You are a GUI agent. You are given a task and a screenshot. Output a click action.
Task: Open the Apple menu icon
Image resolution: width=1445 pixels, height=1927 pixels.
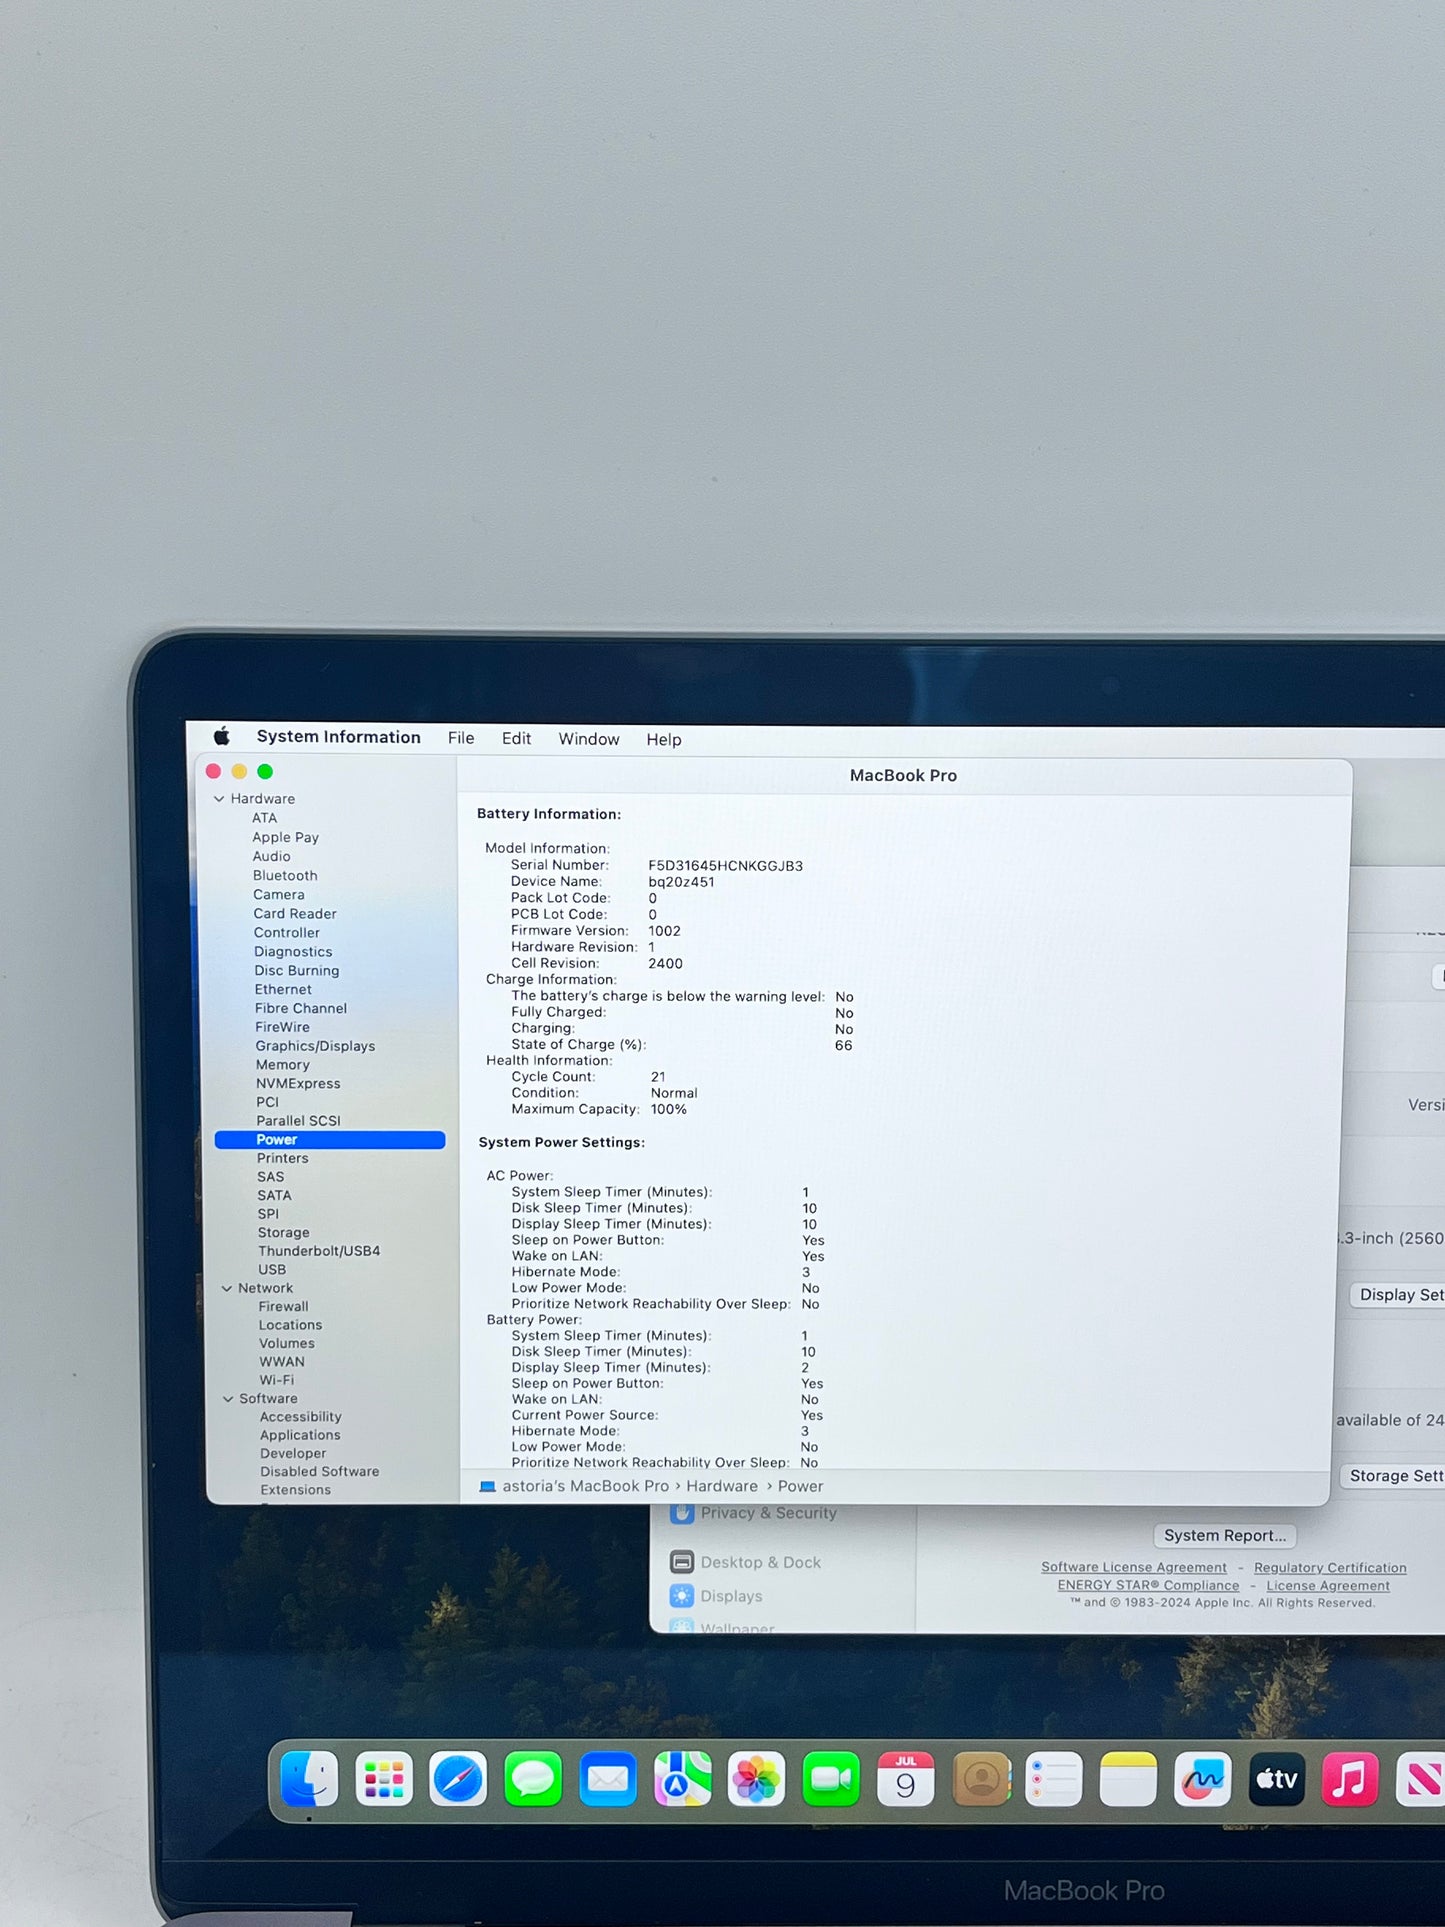tap(222, 737)
